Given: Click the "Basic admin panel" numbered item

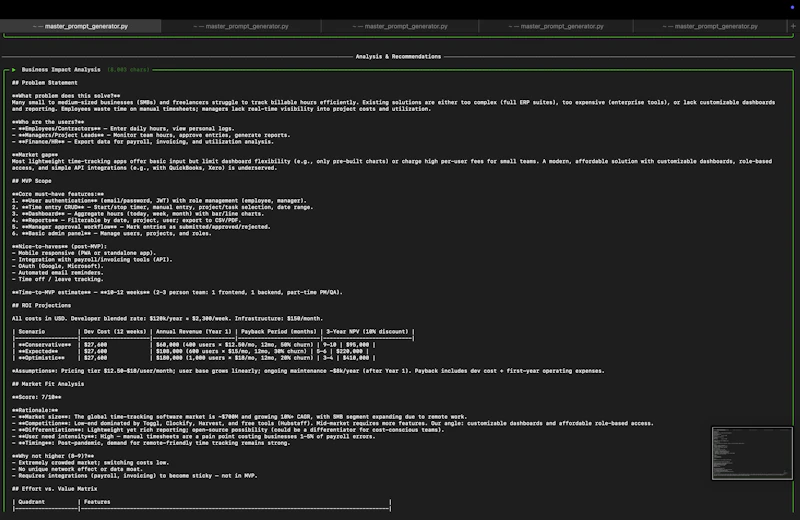Looking at the screenshot, I should [111, 233].
